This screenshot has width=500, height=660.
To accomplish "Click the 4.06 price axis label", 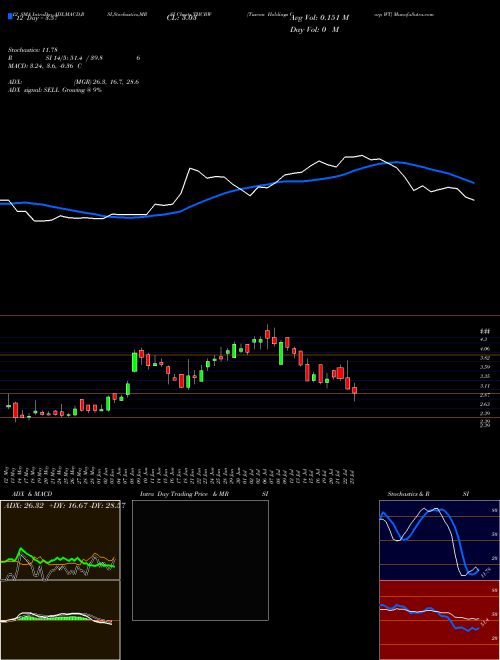I will (x=485, y=349).
